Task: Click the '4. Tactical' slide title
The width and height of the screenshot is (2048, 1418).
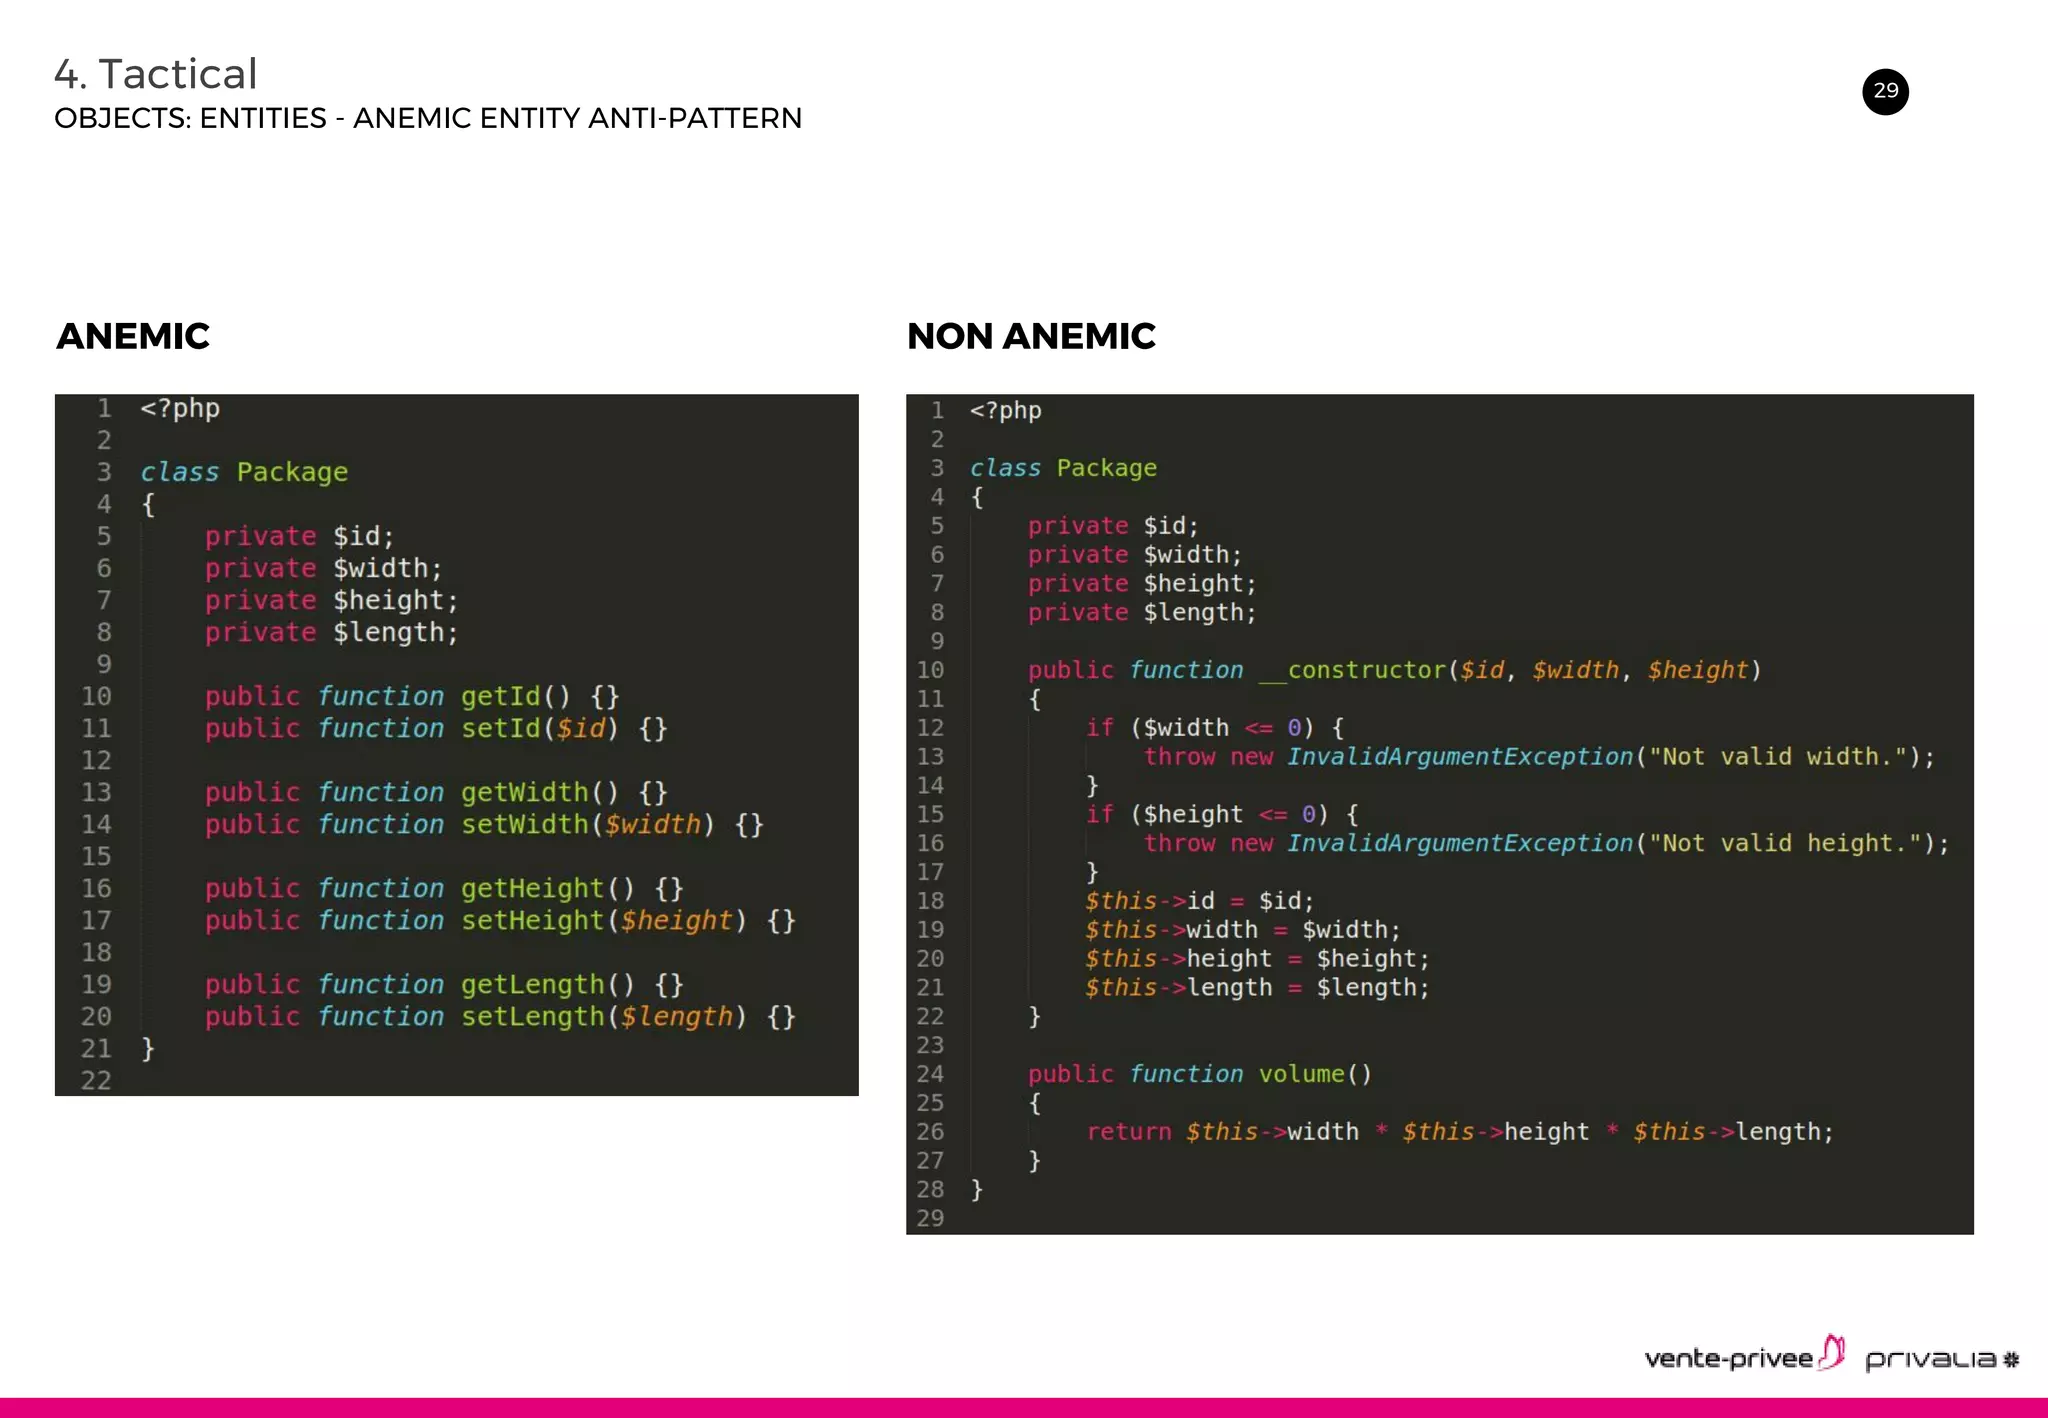Action: point(156,74)
